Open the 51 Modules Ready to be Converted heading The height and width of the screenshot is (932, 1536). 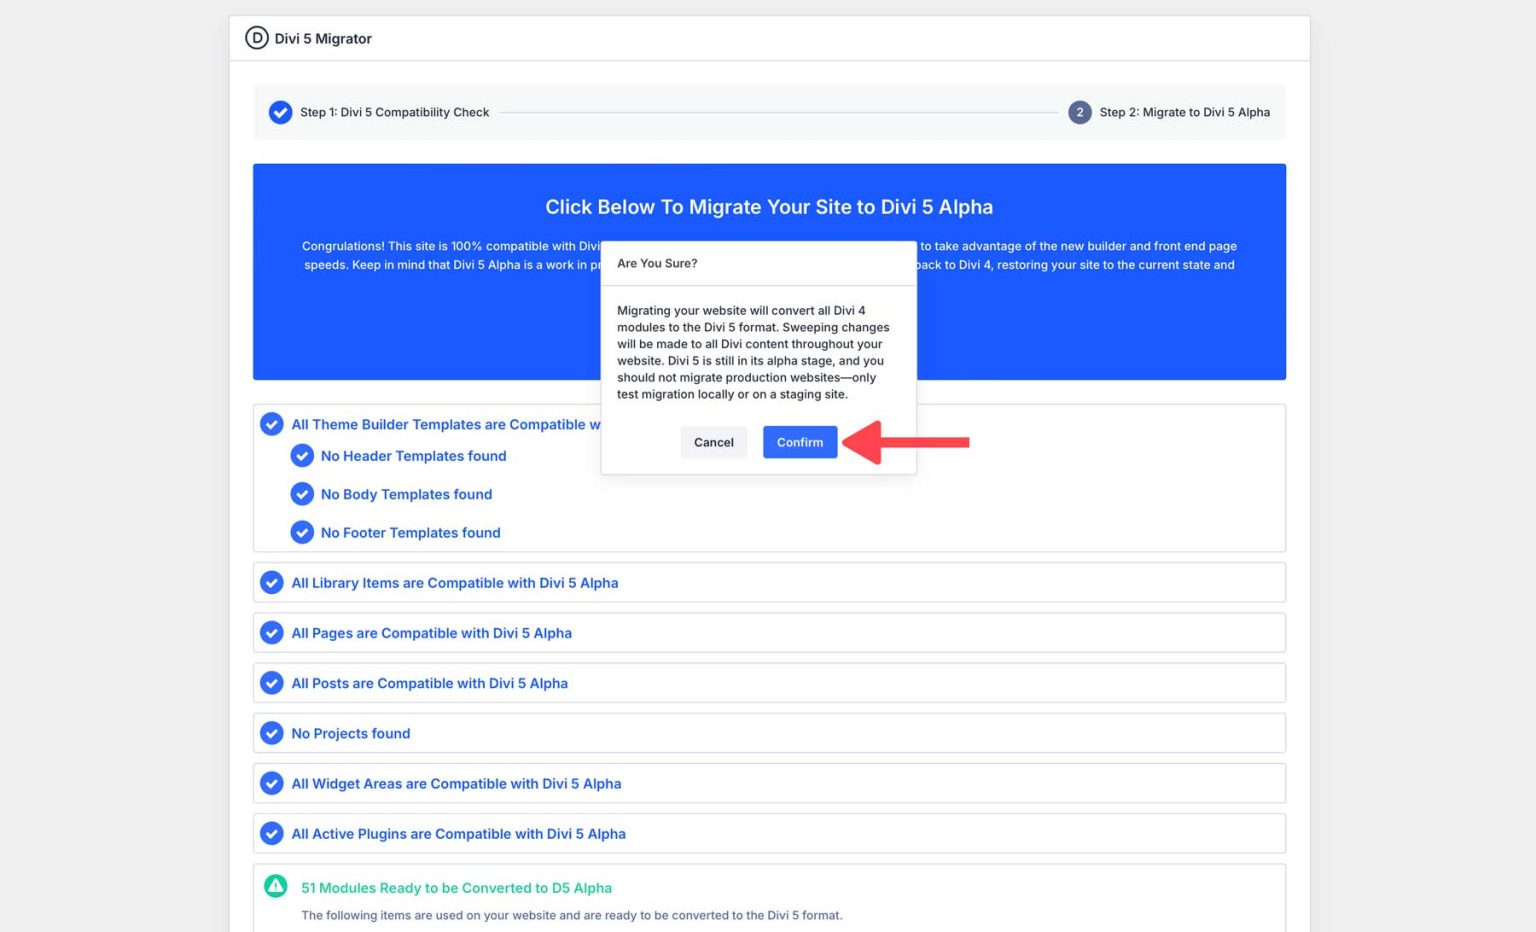click(x=457, y=888)
